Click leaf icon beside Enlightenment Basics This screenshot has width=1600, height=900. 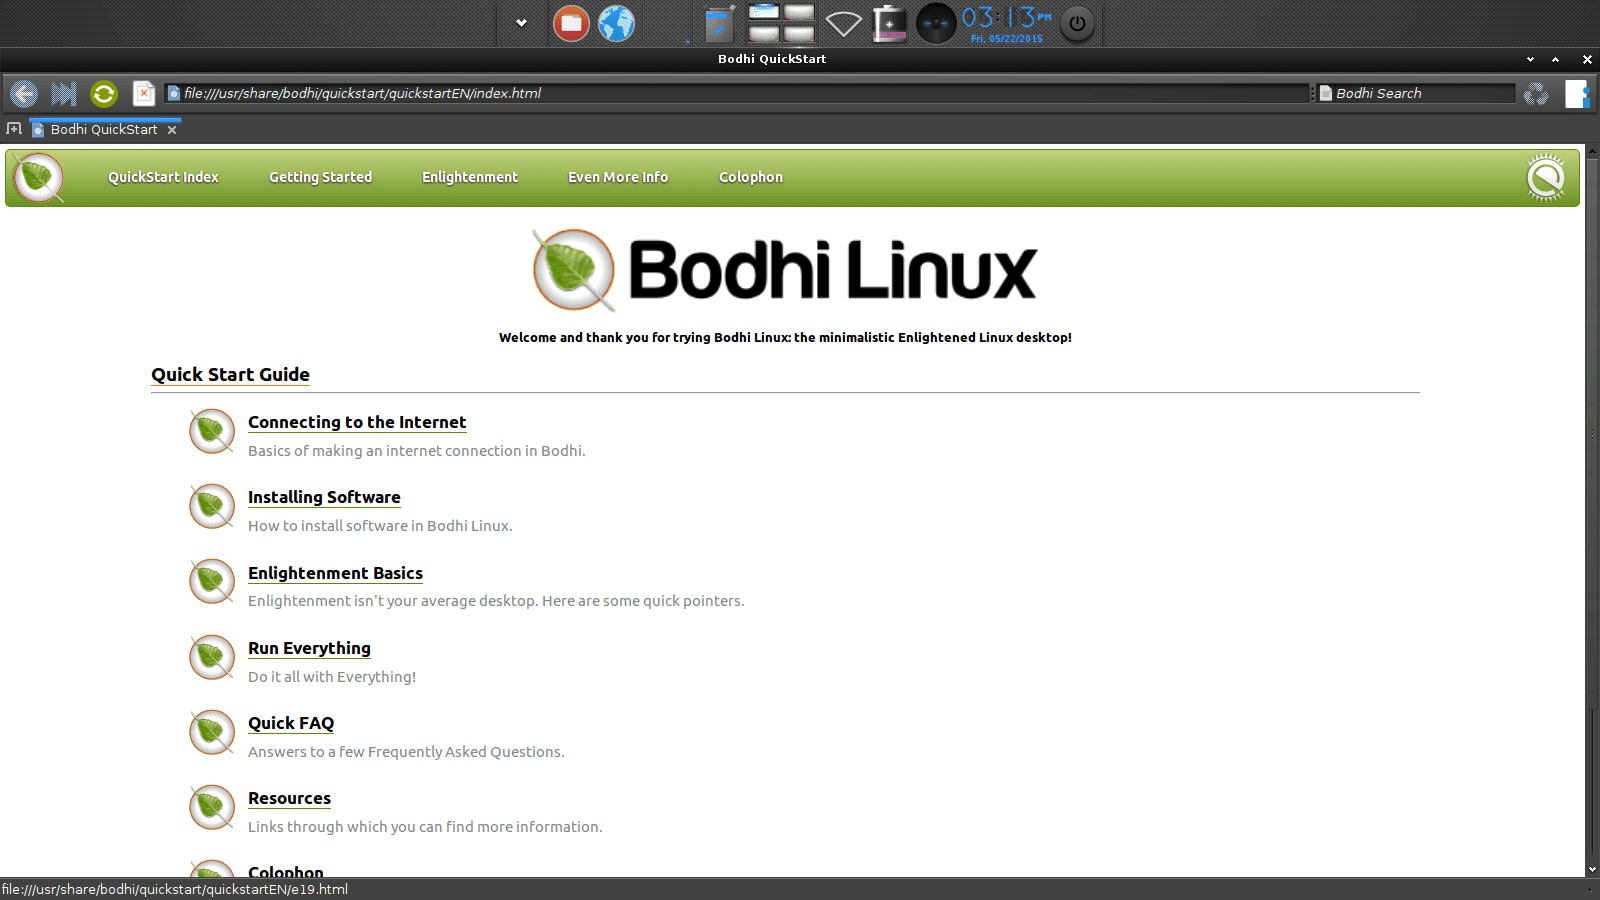[x=212, y=582]
